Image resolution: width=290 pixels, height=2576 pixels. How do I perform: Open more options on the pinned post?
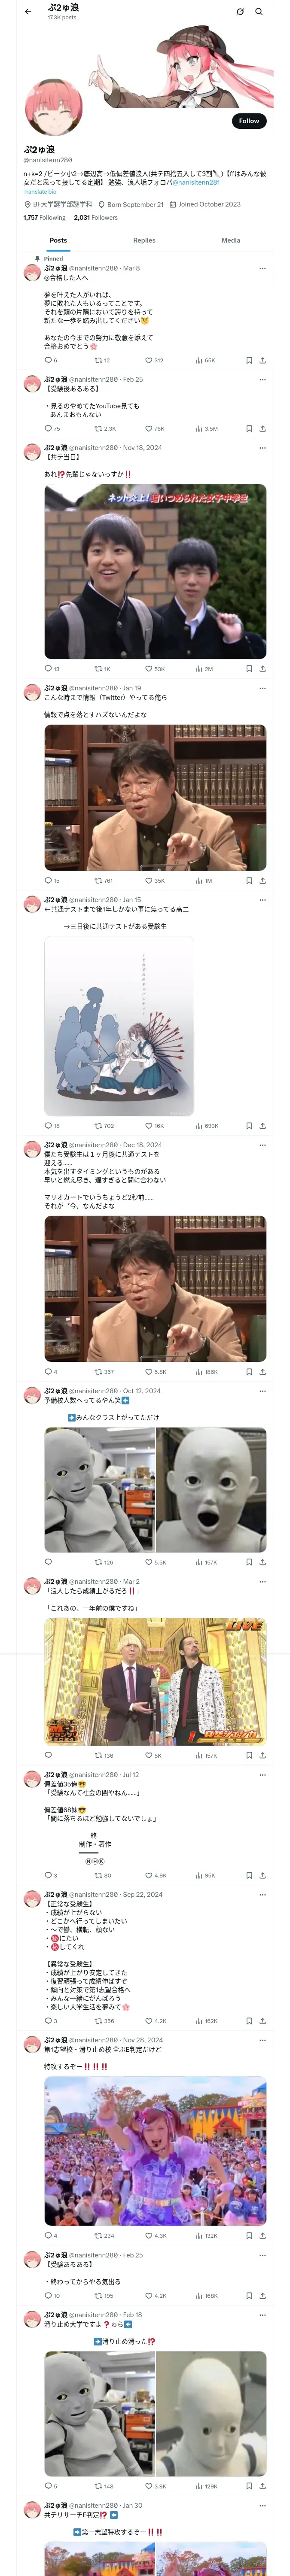click(x=262, y=268)
